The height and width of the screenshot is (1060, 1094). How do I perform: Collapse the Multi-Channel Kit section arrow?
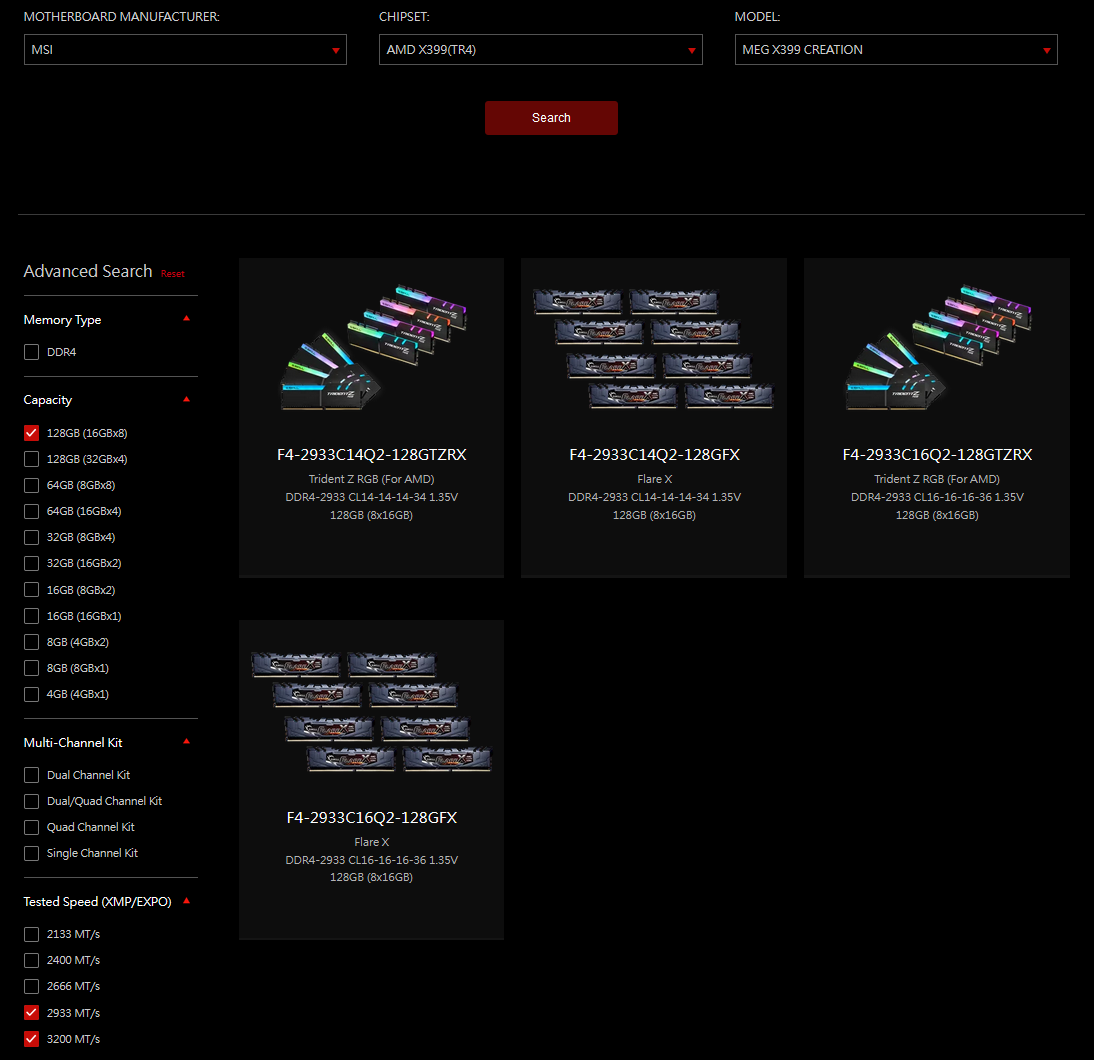[186, 742]
